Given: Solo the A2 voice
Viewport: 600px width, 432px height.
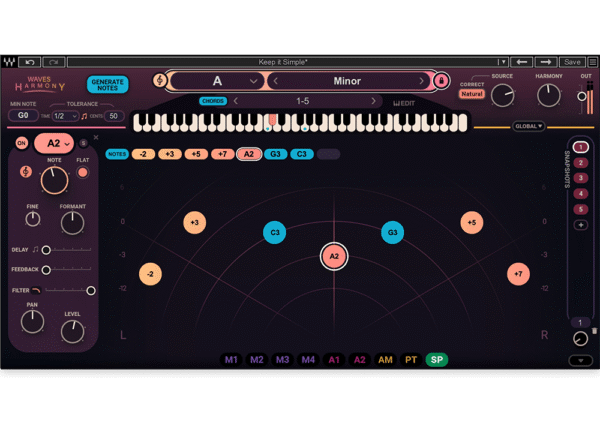Looking at the screenshot, I should coord(83,143).
